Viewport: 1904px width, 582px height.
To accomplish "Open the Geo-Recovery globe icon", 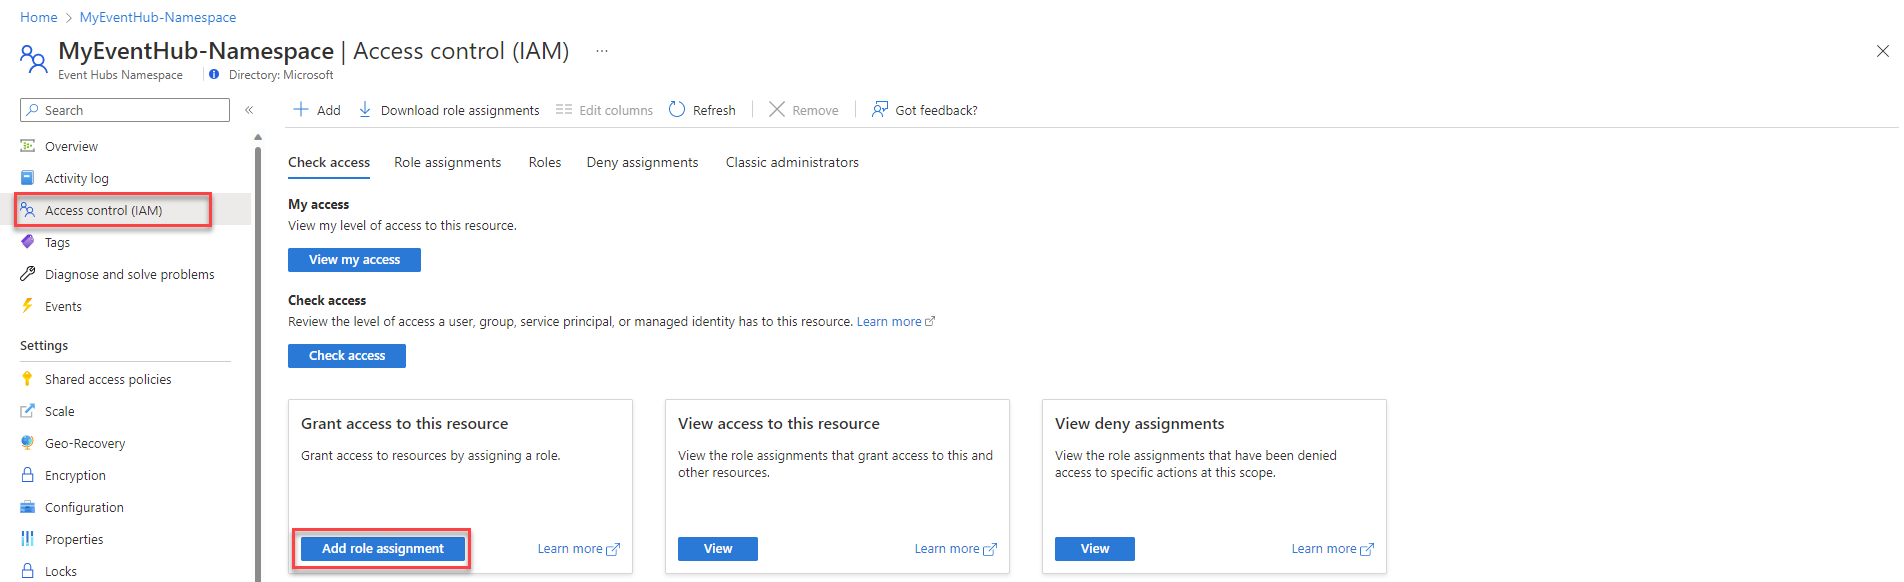I will [28, 443].
